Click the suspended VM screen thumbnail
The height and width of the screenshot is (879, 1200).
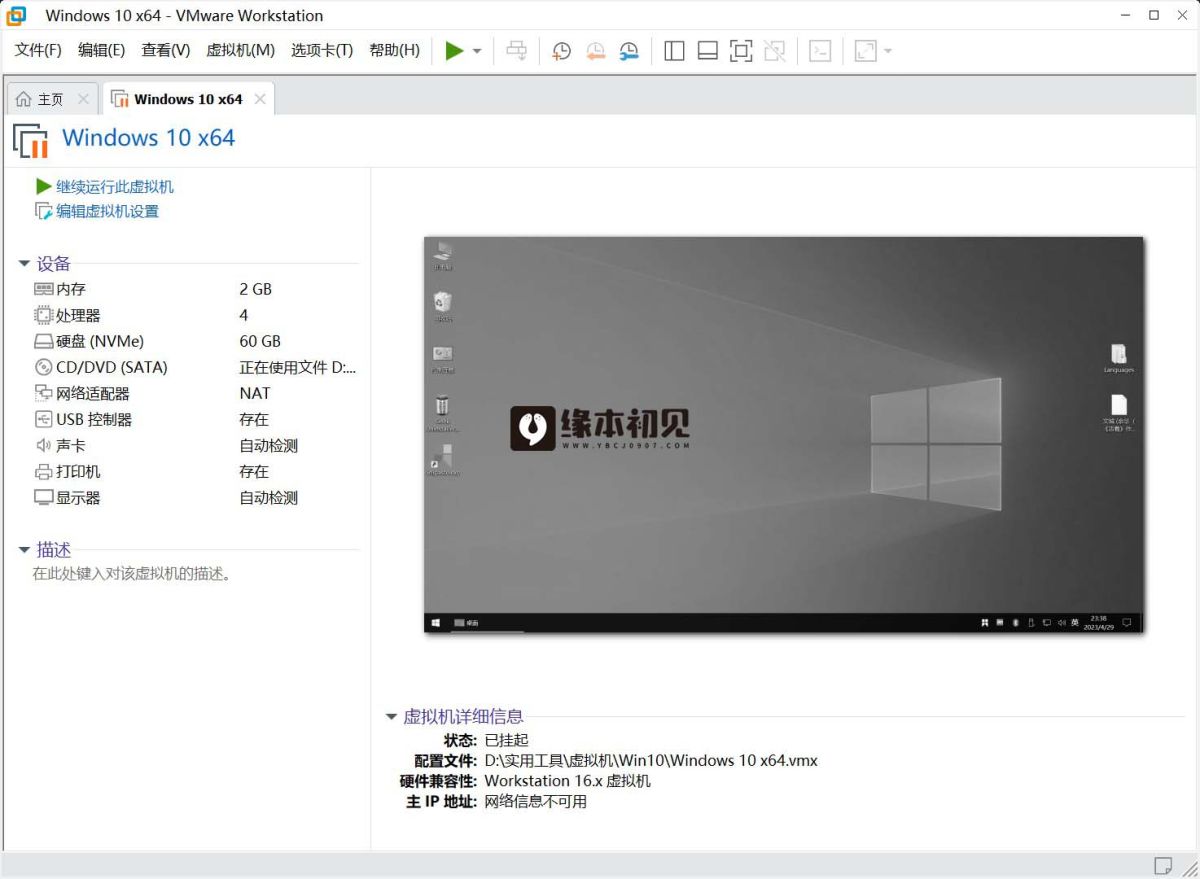click(x=783, y=434)
